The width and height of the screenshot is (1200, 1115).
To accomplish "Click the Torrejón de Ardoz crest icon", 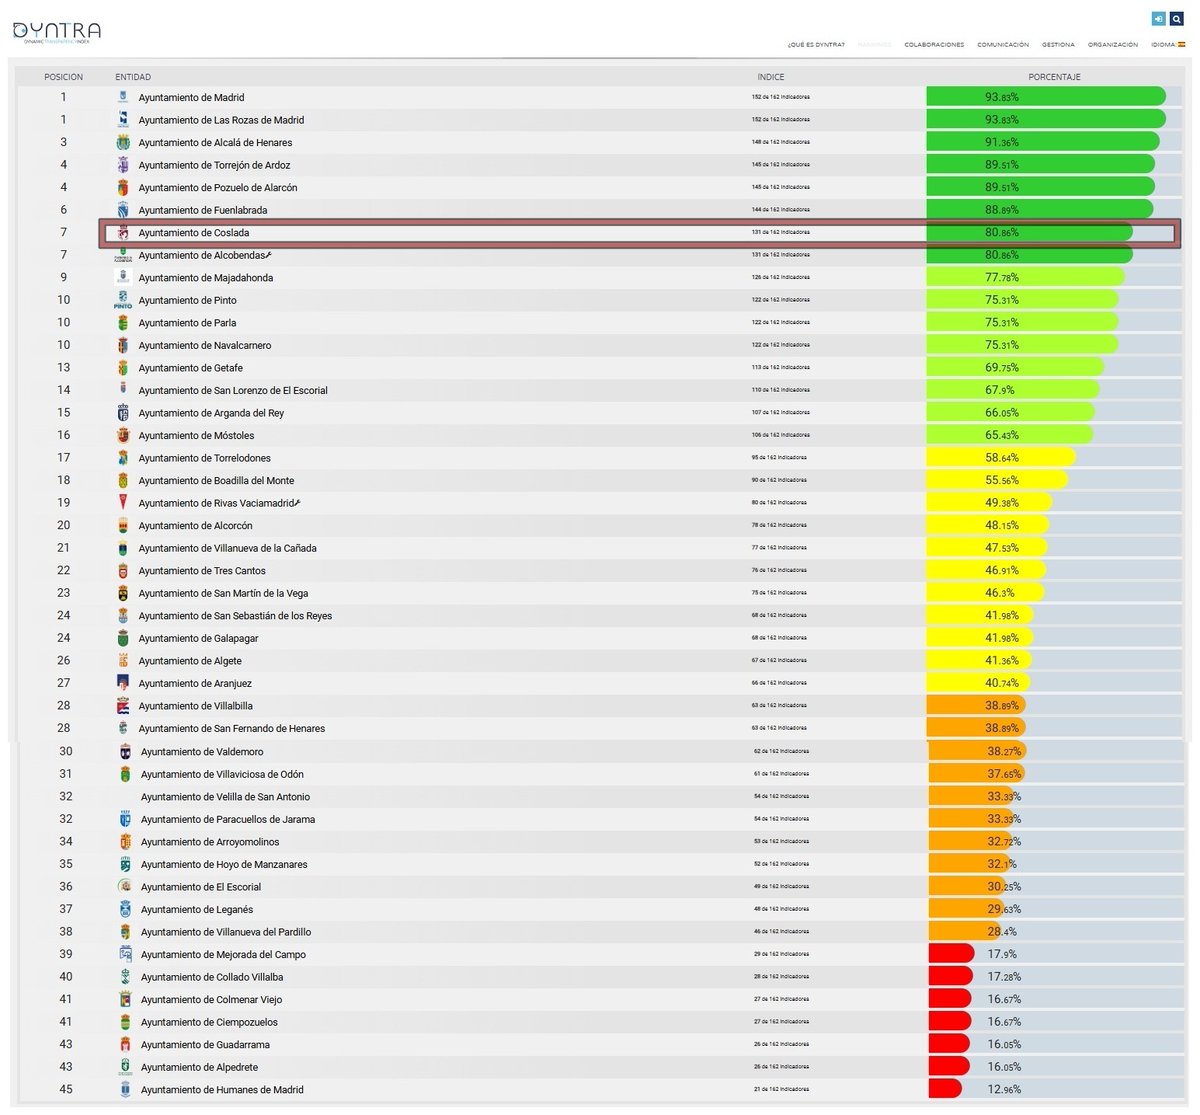I will [123, 165].
